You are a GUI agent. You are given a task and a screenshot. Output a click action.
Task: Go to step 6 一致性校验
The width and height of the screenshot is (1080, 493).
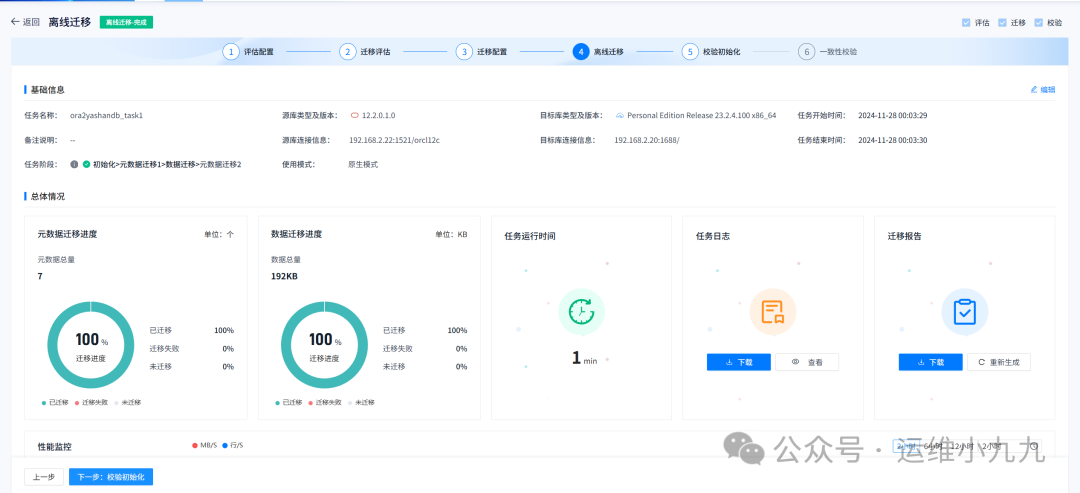(x=828, y=52)
